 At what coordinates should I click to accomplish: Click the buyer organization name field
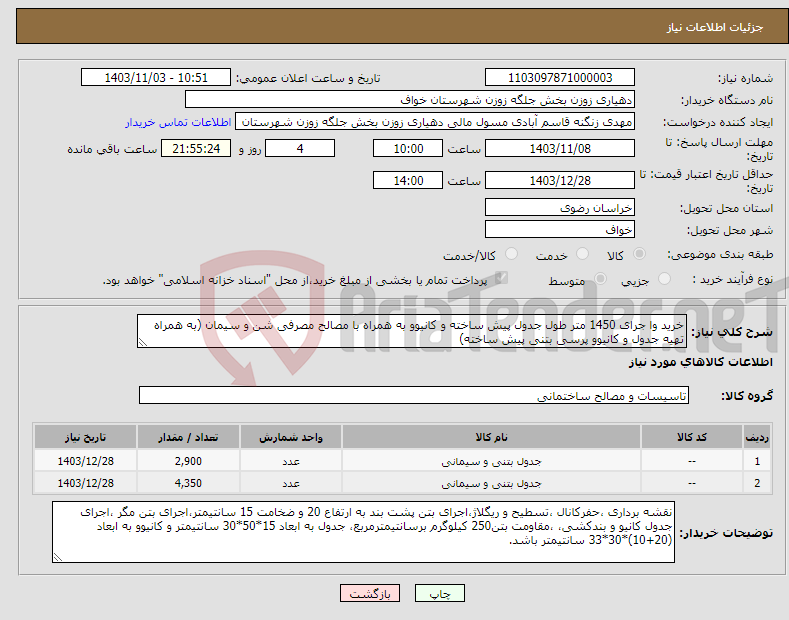[410, 100]
